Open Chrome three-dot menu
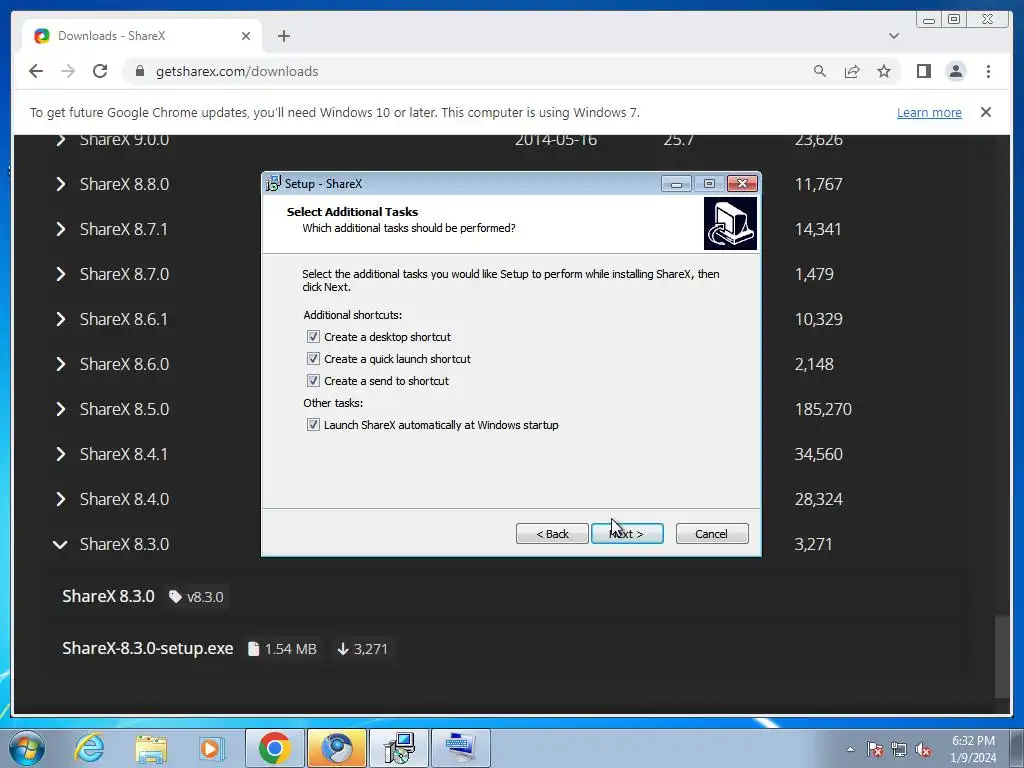The image size is (1024, 768). tap(988, 71)
